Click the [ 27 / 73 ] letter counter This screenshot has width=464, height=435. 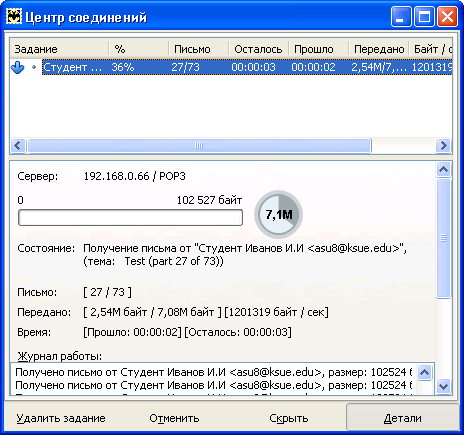click(107, 292)
